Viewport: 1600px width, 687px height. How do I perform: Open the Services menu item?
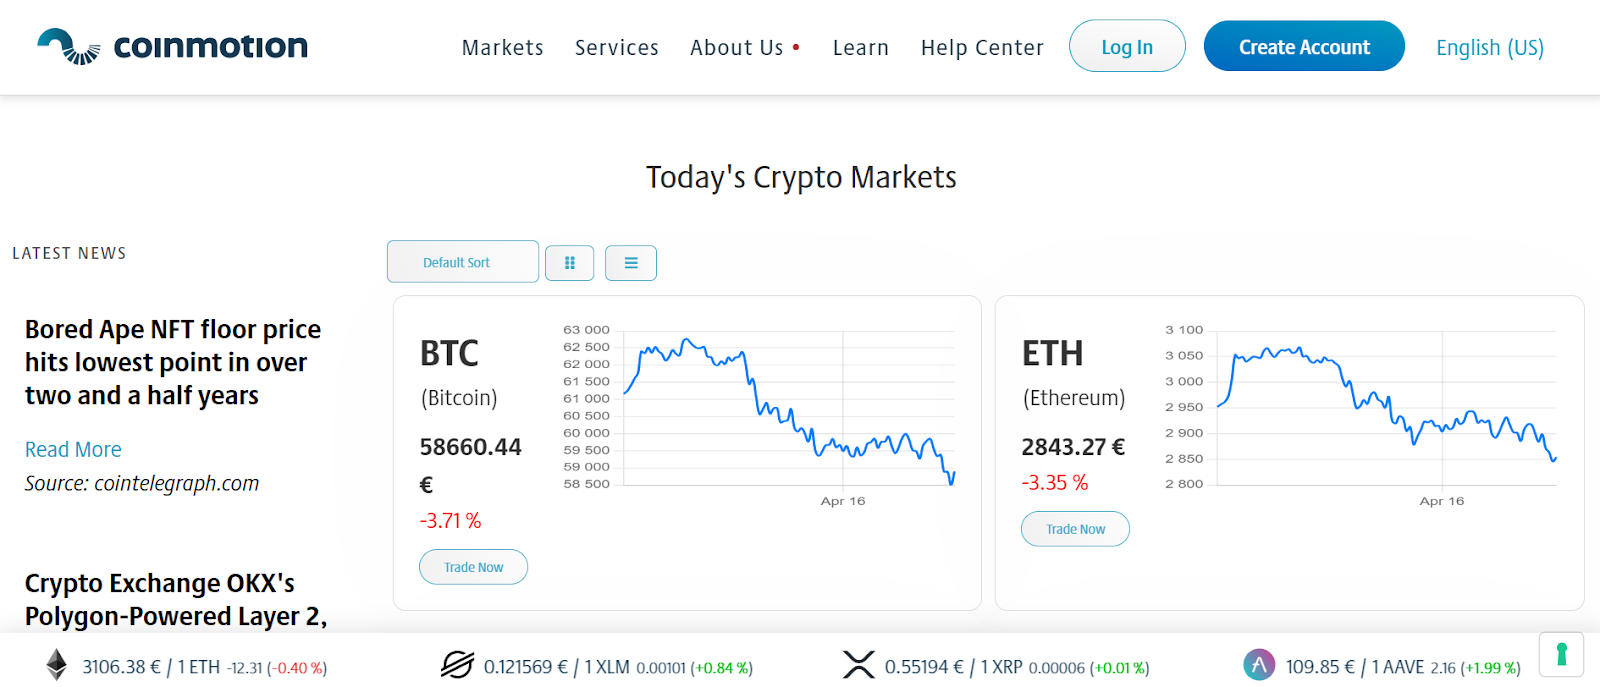617,47
